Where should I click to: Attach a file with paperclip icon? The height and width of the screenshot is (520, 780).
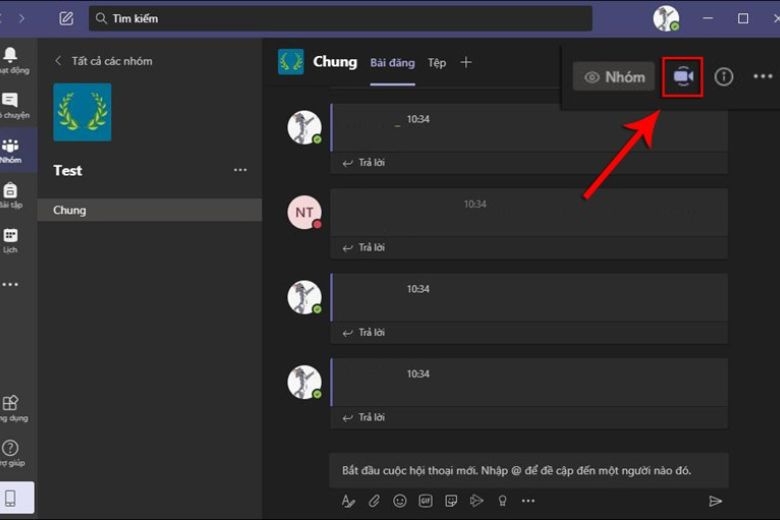point(374,501)
